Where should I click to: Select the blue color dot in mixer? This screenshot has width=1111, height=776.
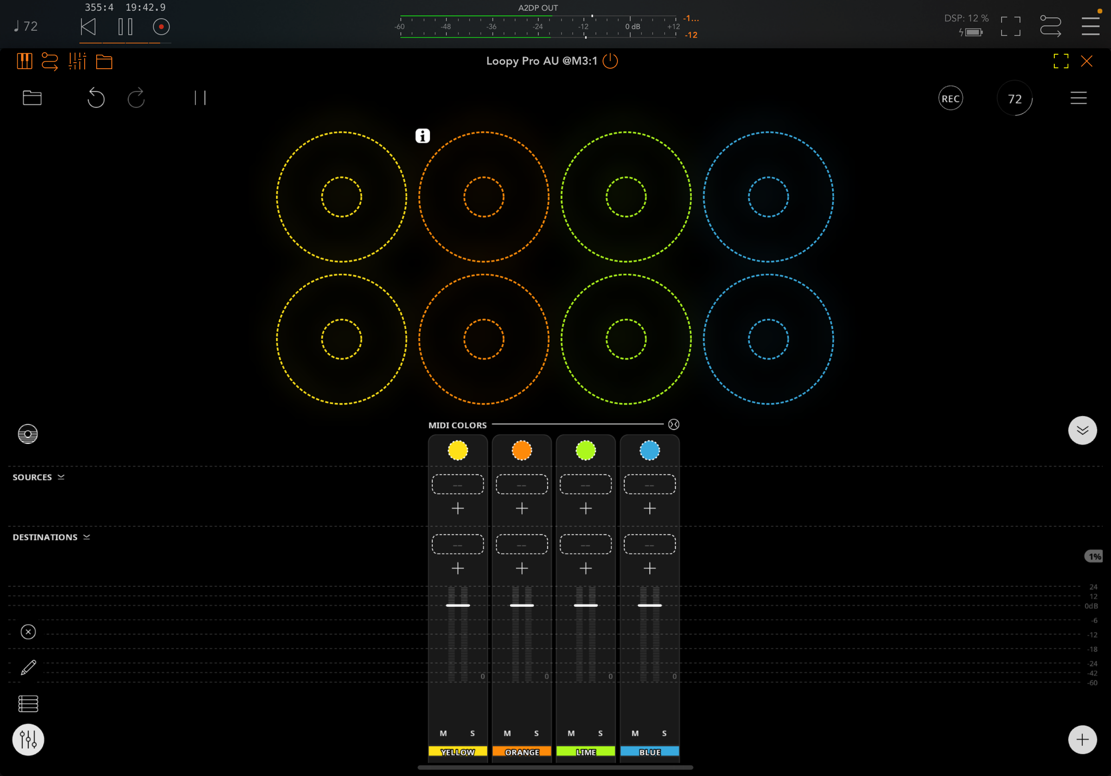tap(650, 450)
